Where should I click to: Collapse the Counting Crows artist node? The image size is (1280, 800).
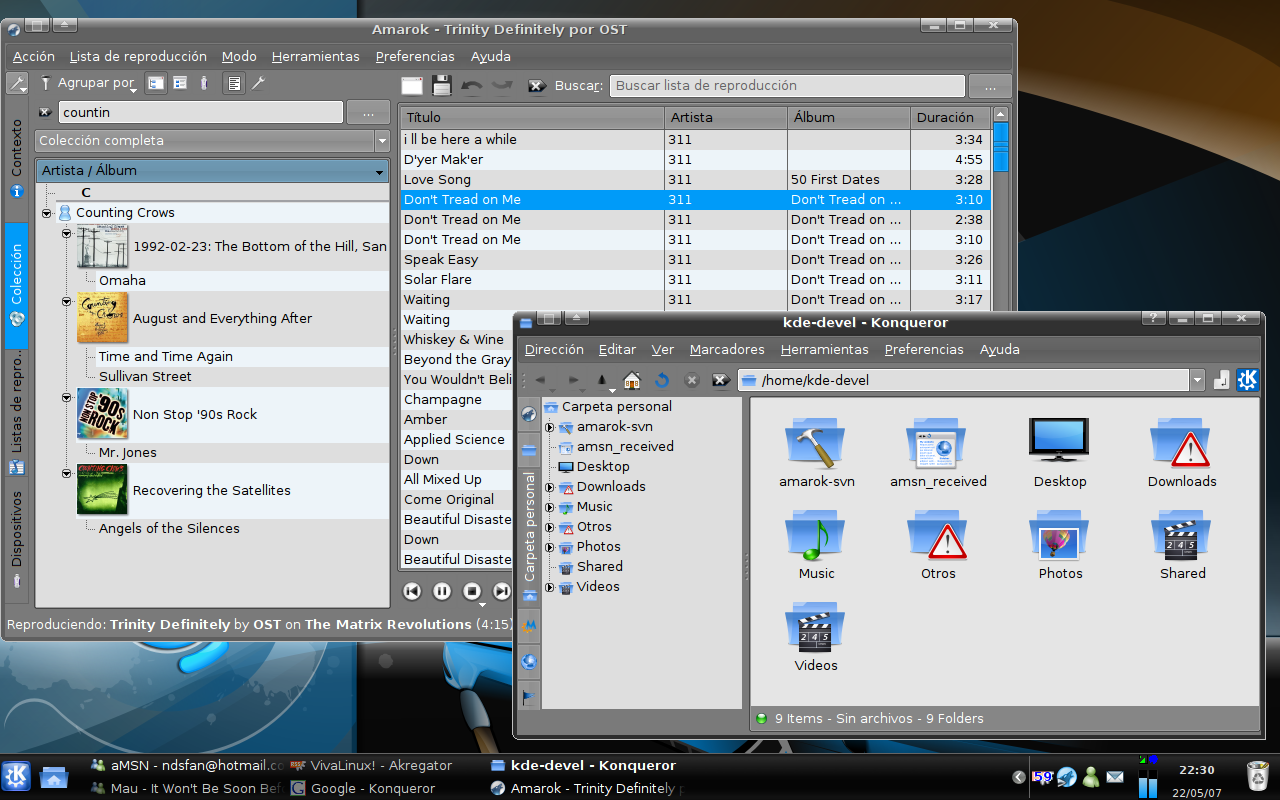tap(47, 213)
